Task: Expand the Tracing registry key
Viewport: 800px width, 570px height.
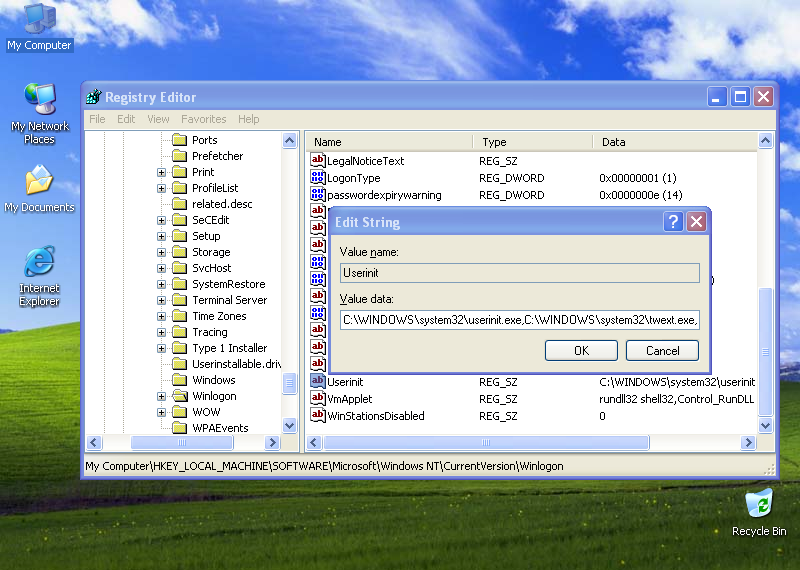Action: point(161,332)
